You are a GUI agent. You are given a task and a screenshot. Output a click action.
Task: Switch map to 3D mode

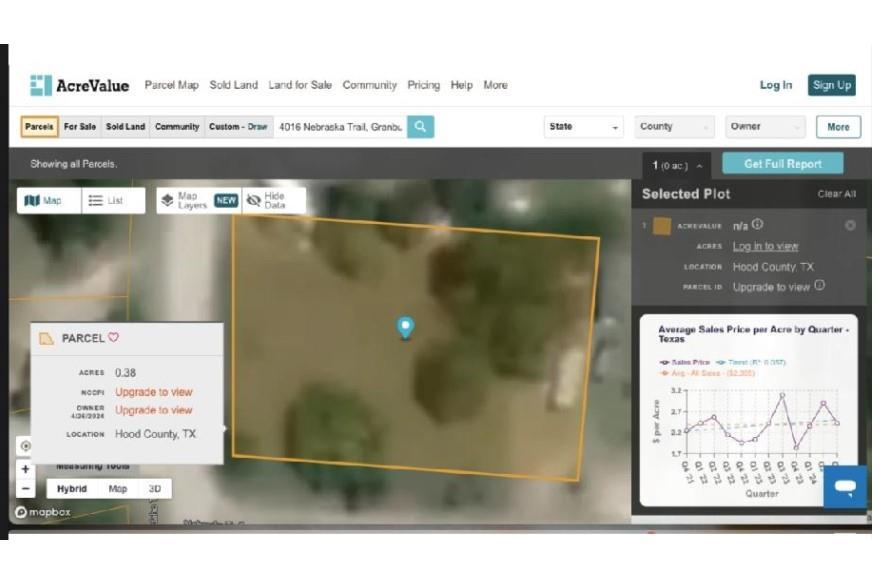pos(155,489)
